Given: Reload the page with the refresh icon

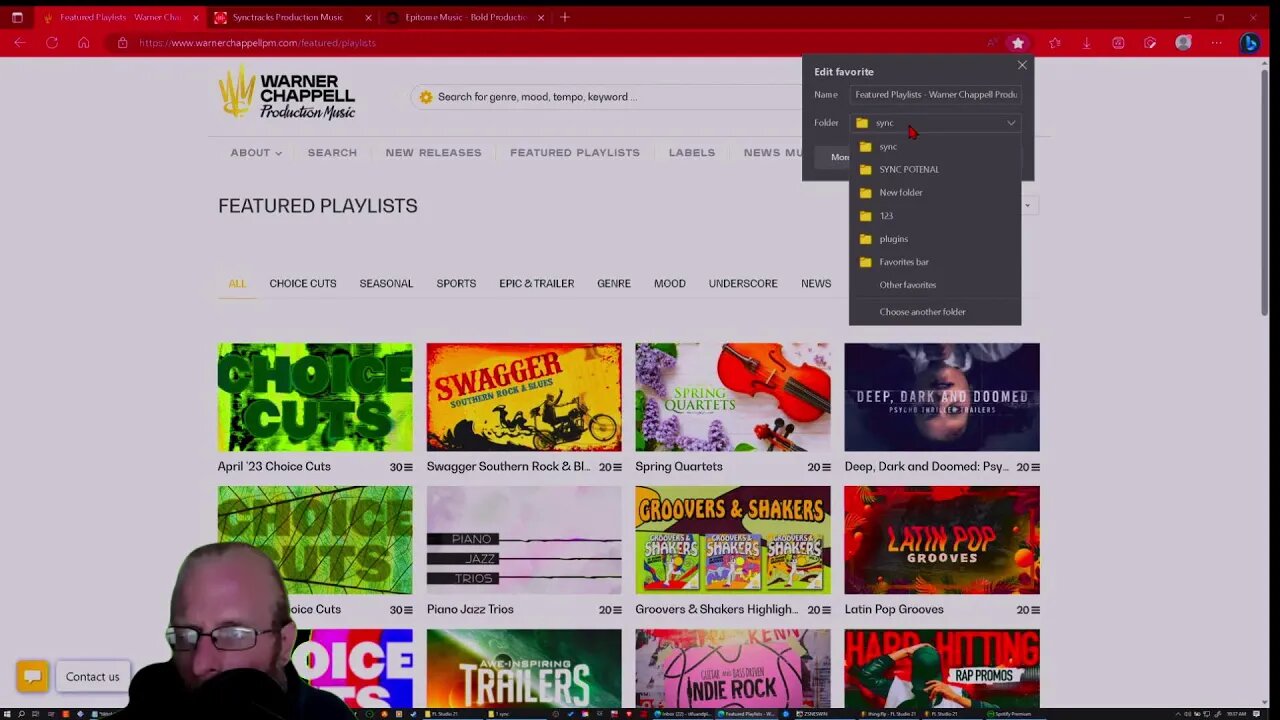Looking at the screenshot, I should [52, 43].
